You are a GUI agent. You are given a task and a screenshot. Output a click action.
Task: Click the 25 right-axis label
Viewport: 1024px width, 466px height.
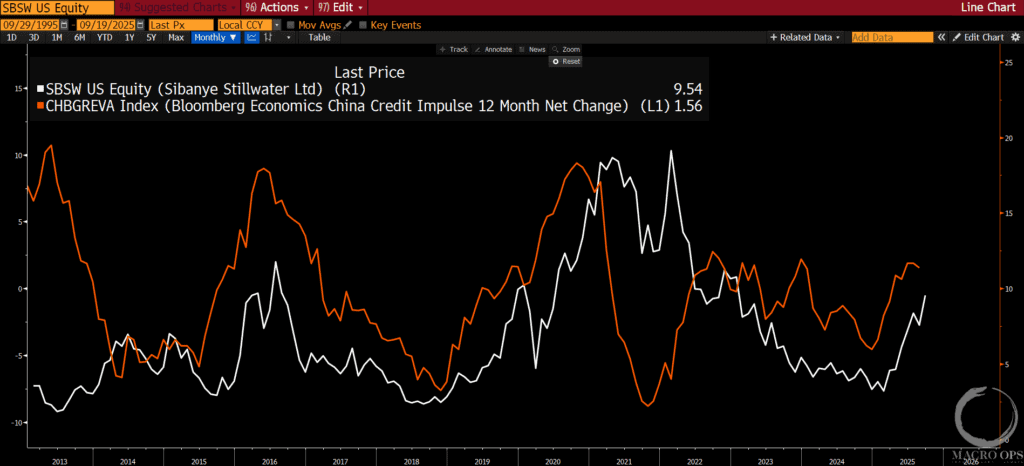tap(1008, 63)
